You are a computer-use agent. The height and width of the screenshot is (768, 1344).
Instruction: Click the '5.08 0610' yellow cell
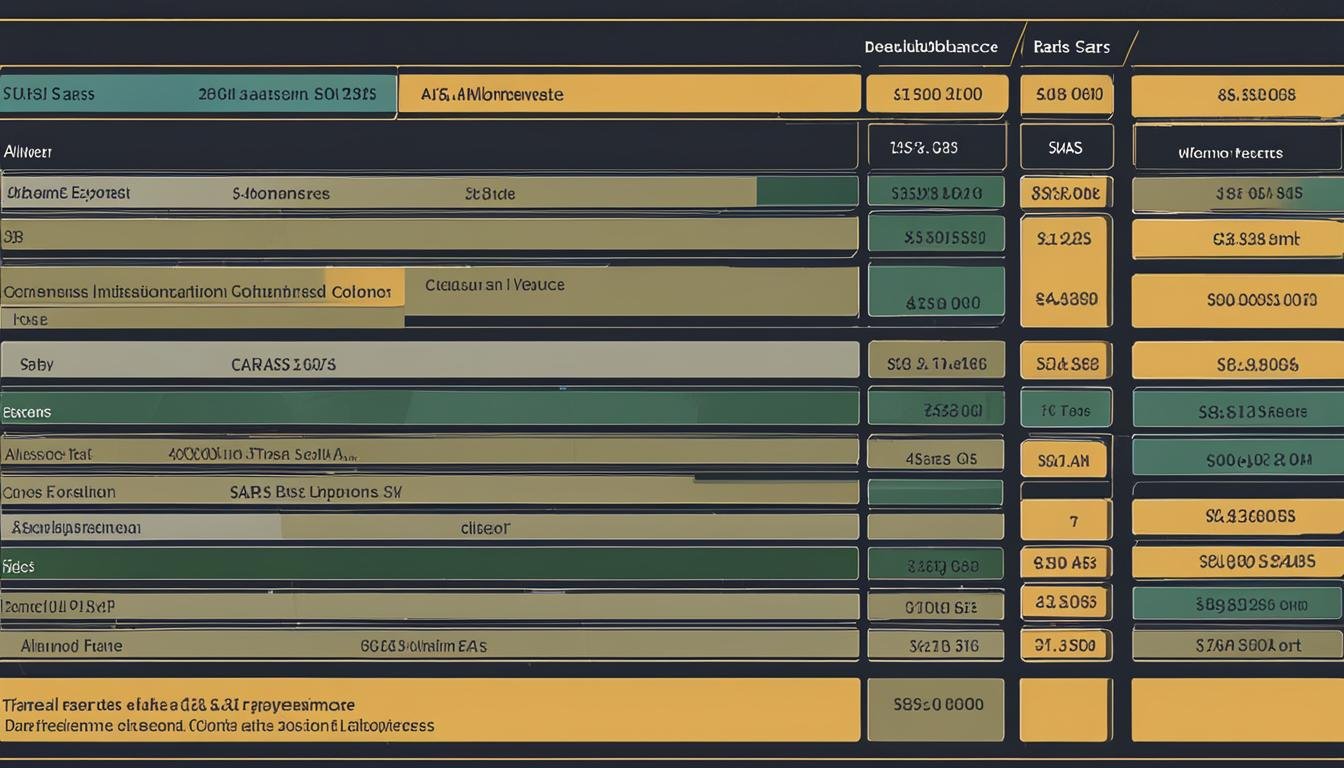(x=1067, y=94)
